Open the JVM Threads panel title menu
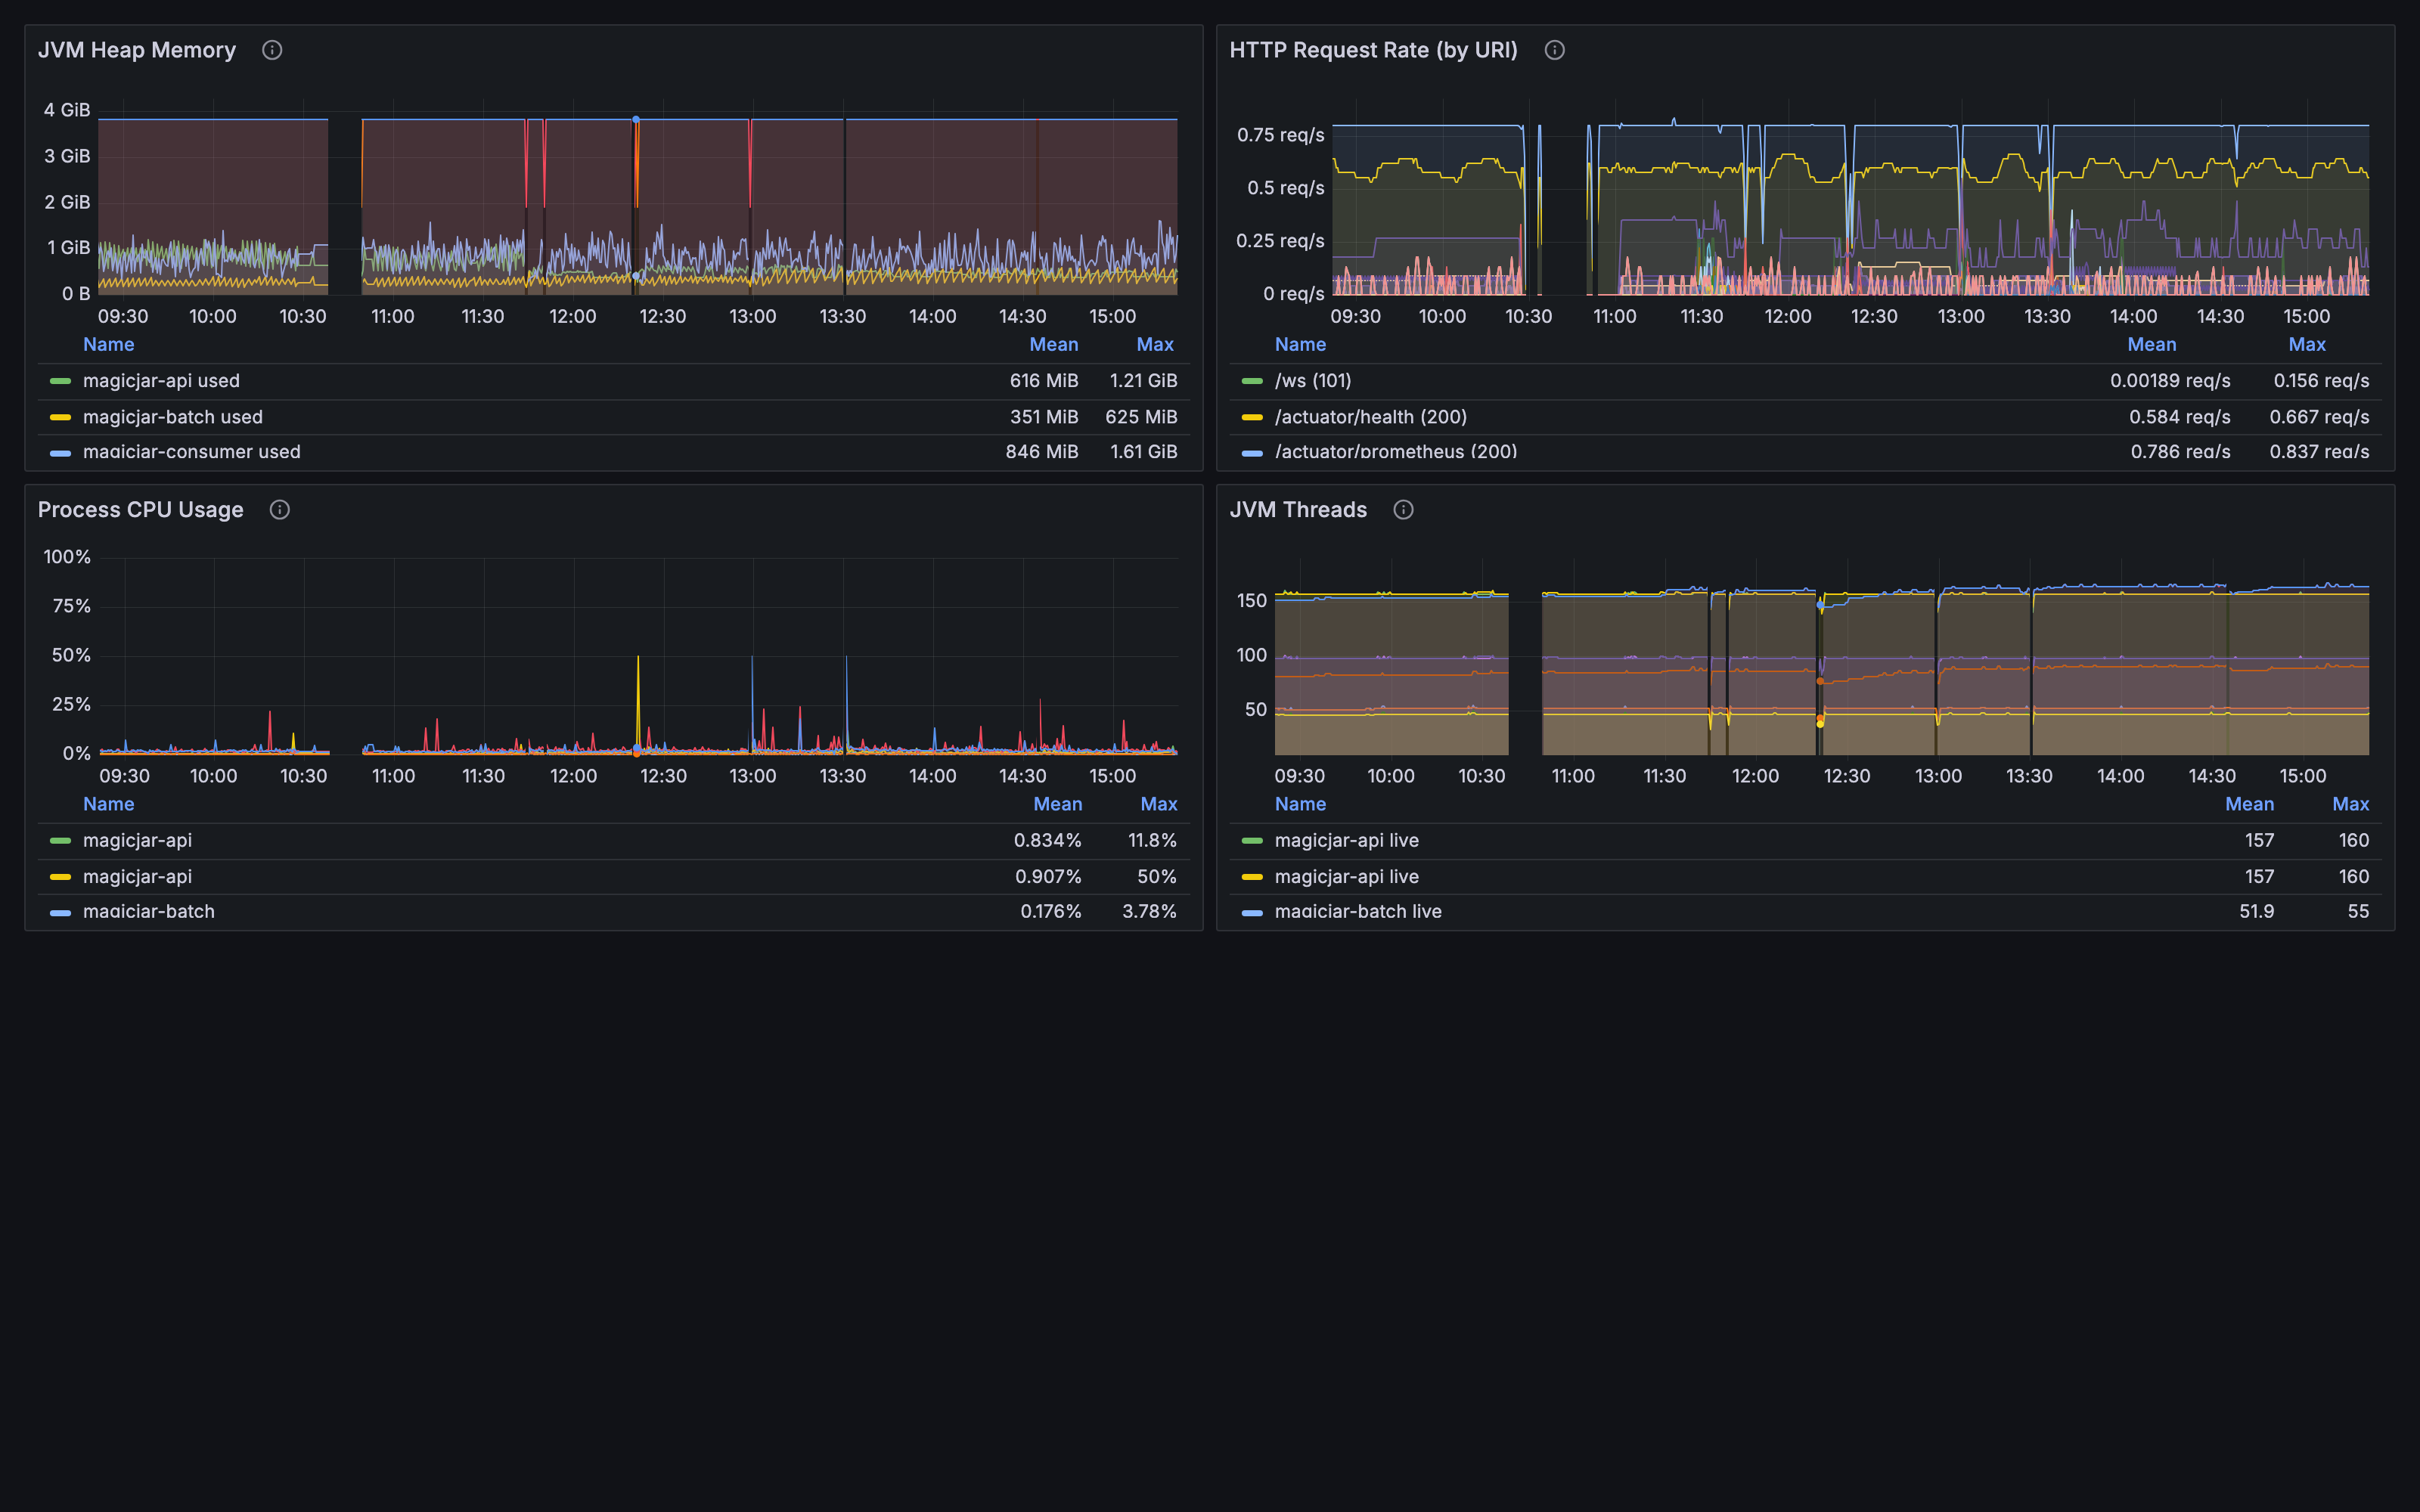2420x1512 pixels. pyautogui.click(x=1298, y=510)
